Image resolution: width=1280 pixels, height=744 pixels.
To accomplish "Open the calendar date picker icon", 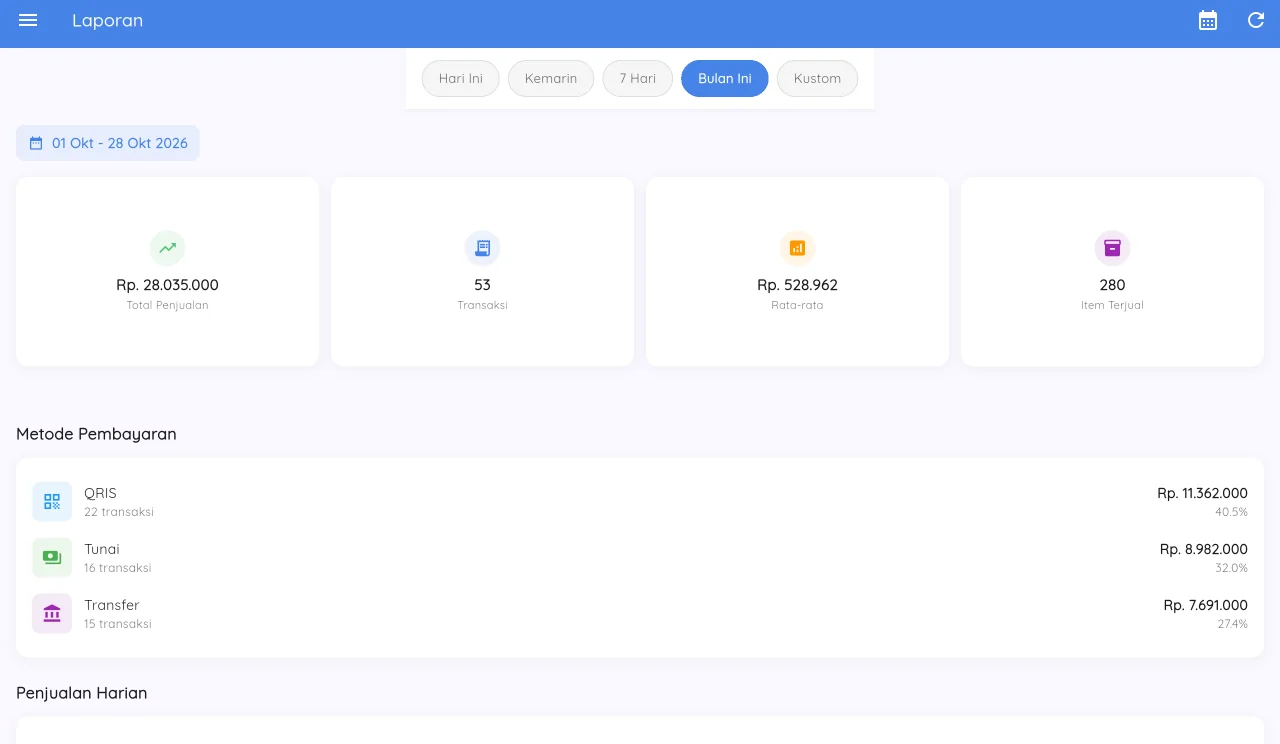I will 1208,20.
